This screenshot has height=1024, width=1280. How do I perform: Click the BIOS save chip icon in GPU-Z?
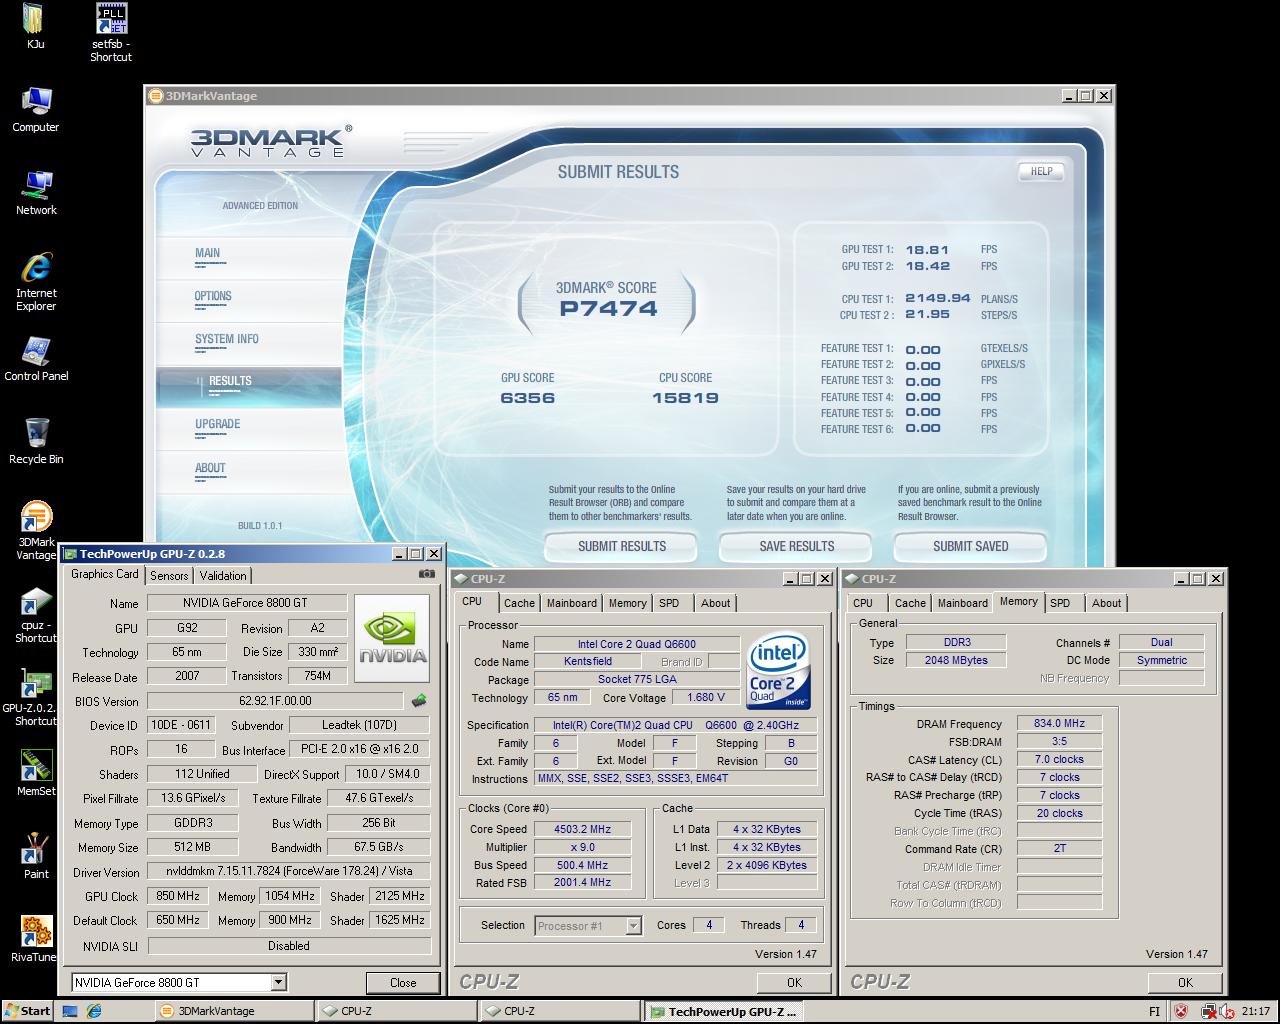pos(419,701)
